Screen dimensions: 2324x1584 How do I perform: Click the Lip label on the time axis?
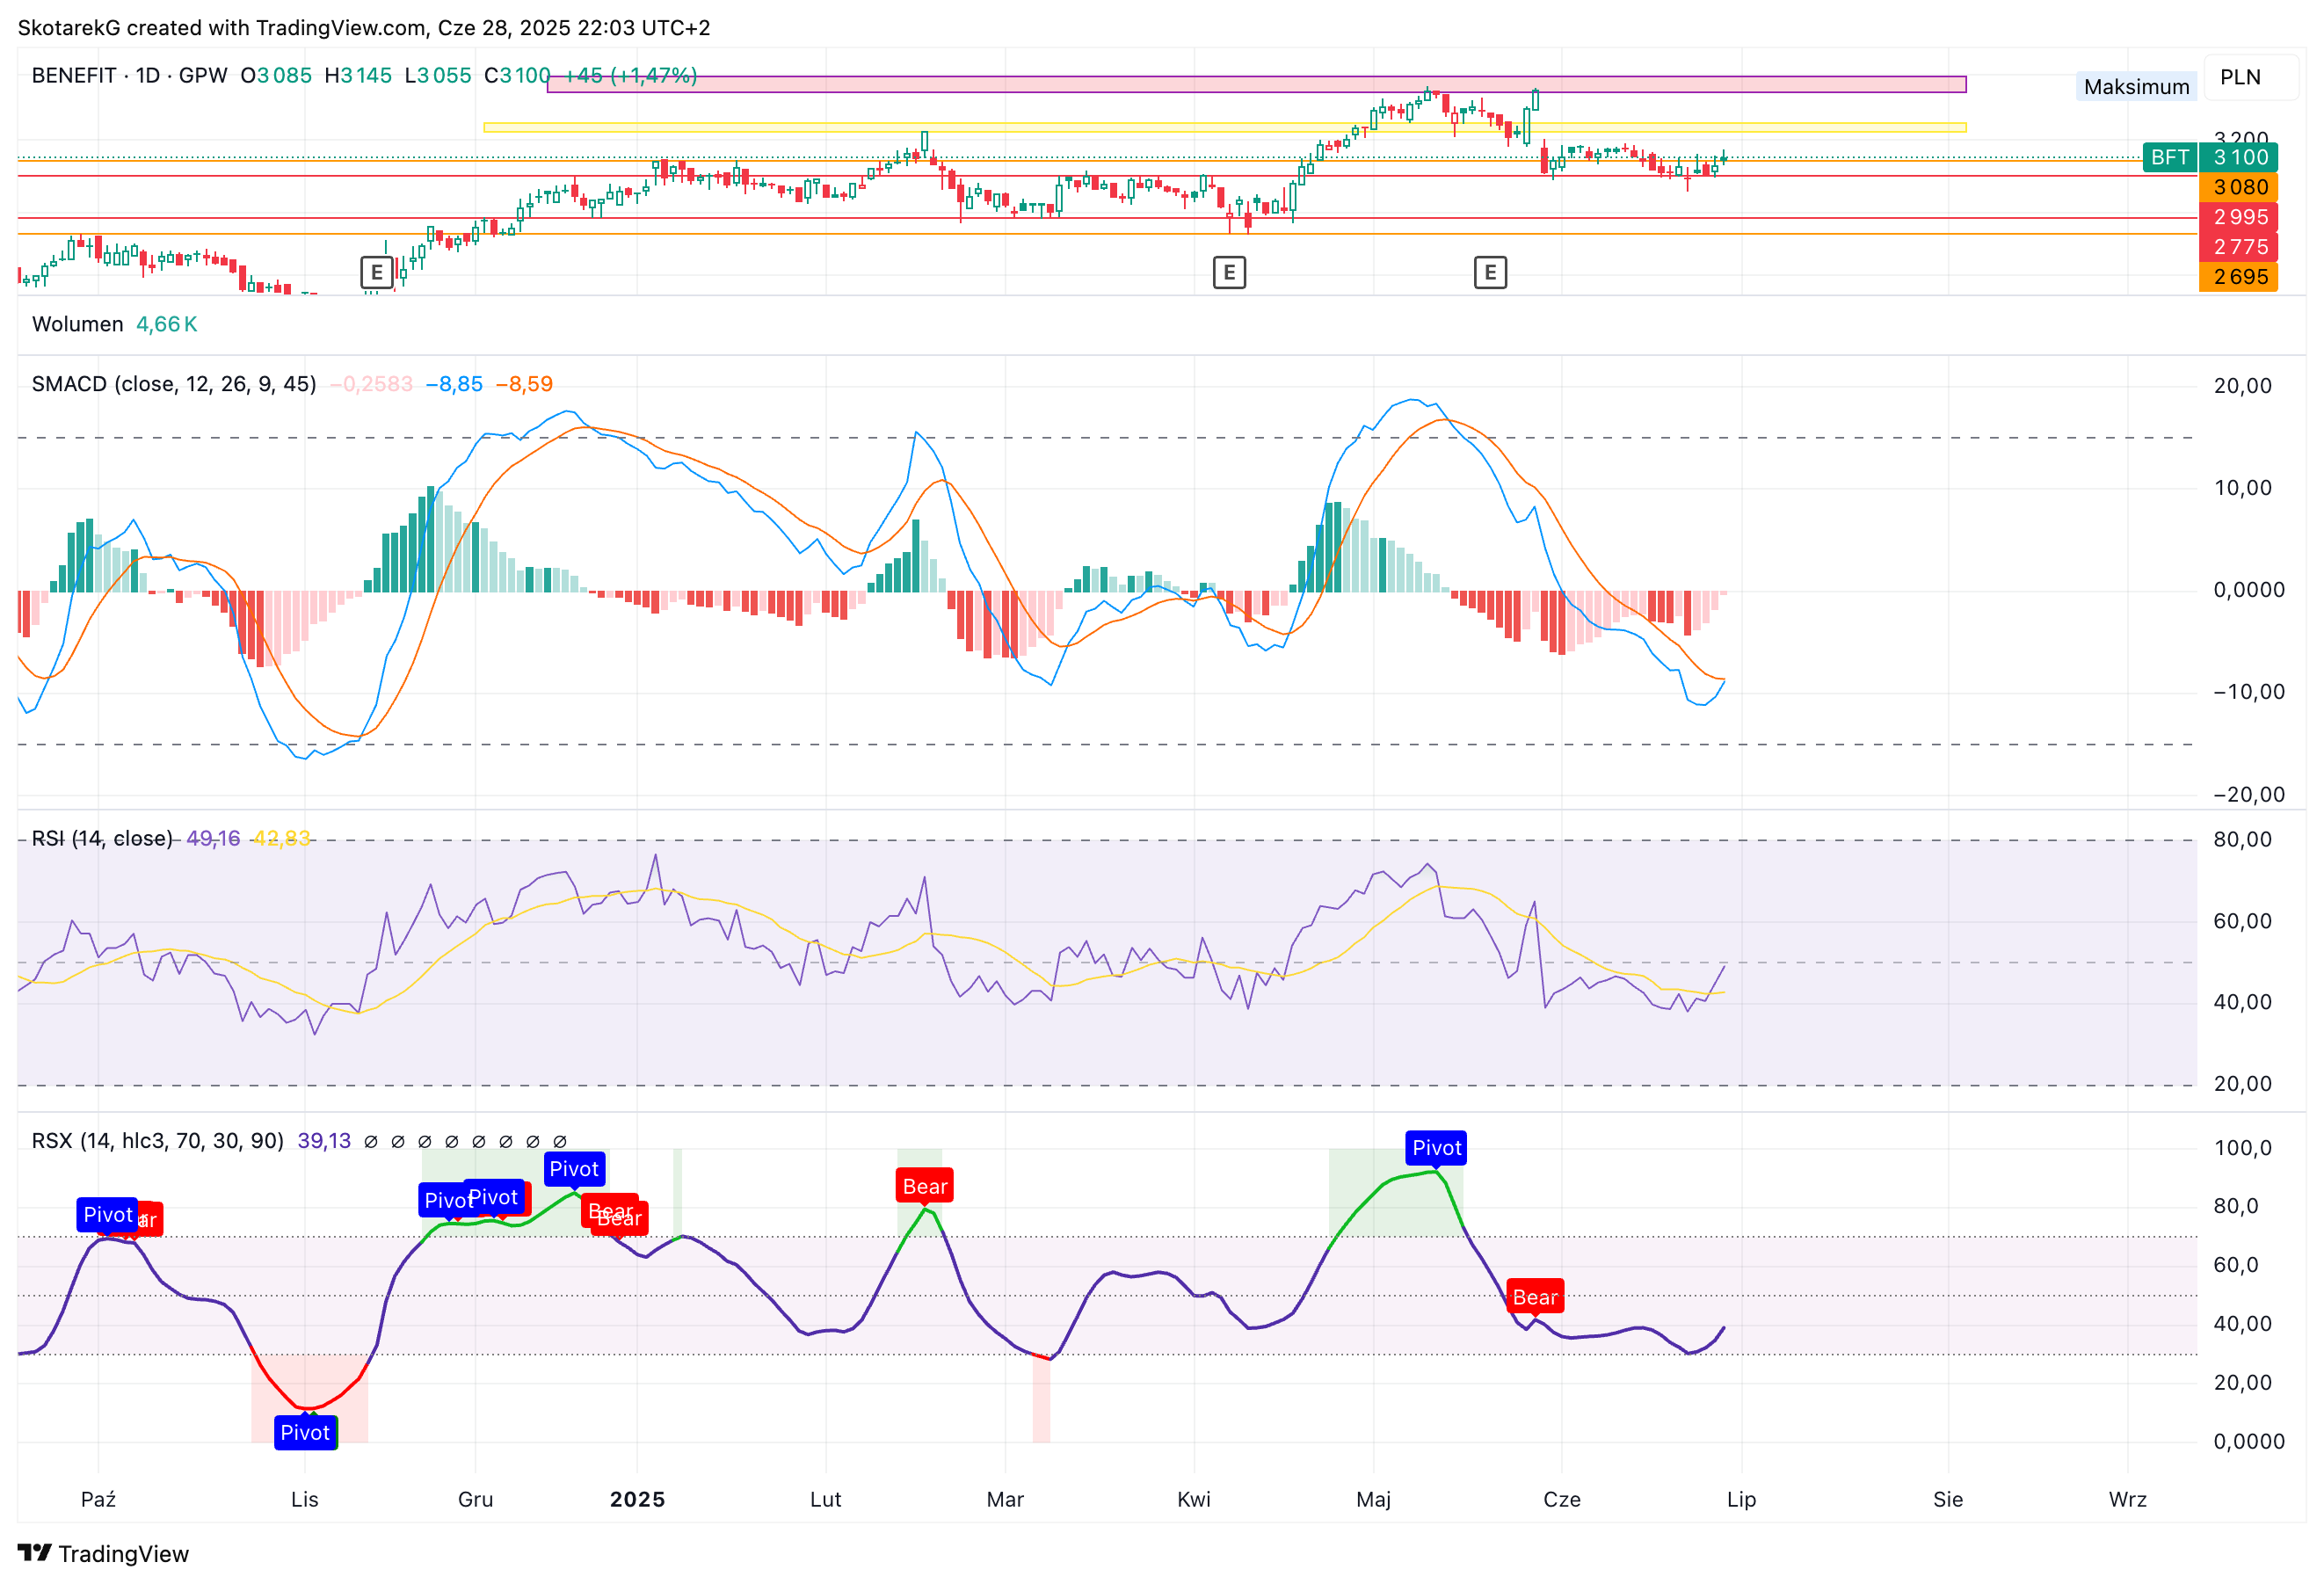(x=1741, y=1499)
